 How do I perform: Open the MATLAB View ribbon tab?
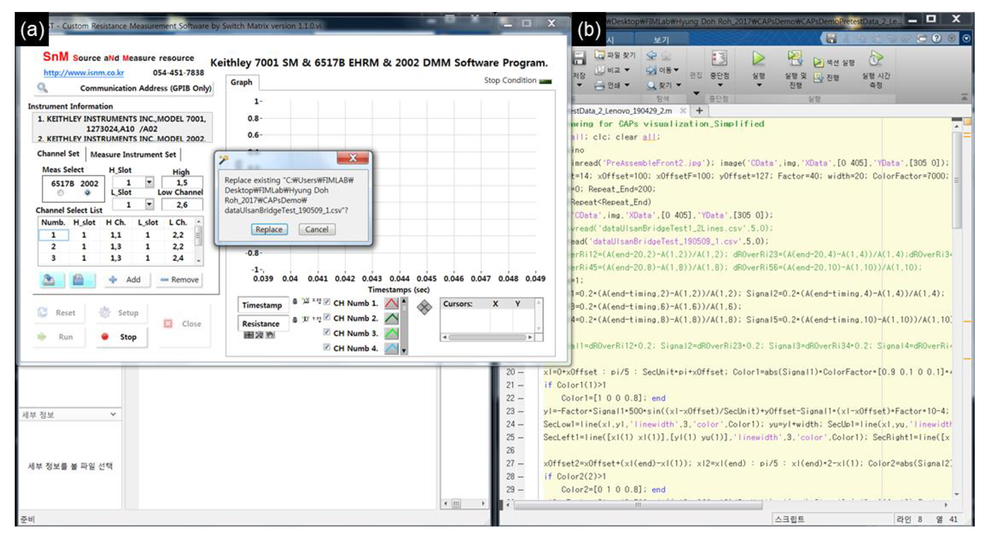tap(661, 40)
